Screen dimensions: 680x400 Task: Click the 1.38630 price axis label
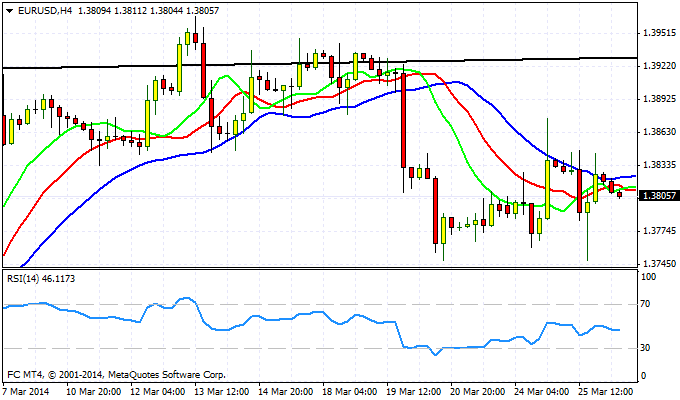point(659,132)
